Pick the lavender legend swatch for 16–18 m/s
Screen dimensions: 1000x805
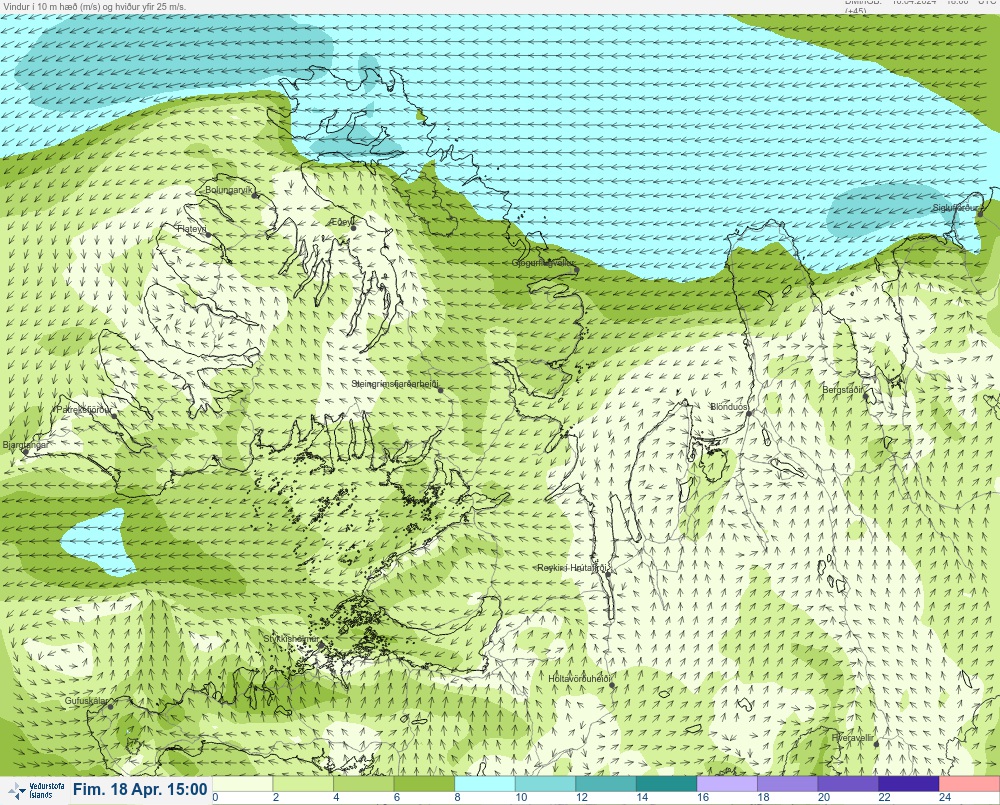(727, 783)
